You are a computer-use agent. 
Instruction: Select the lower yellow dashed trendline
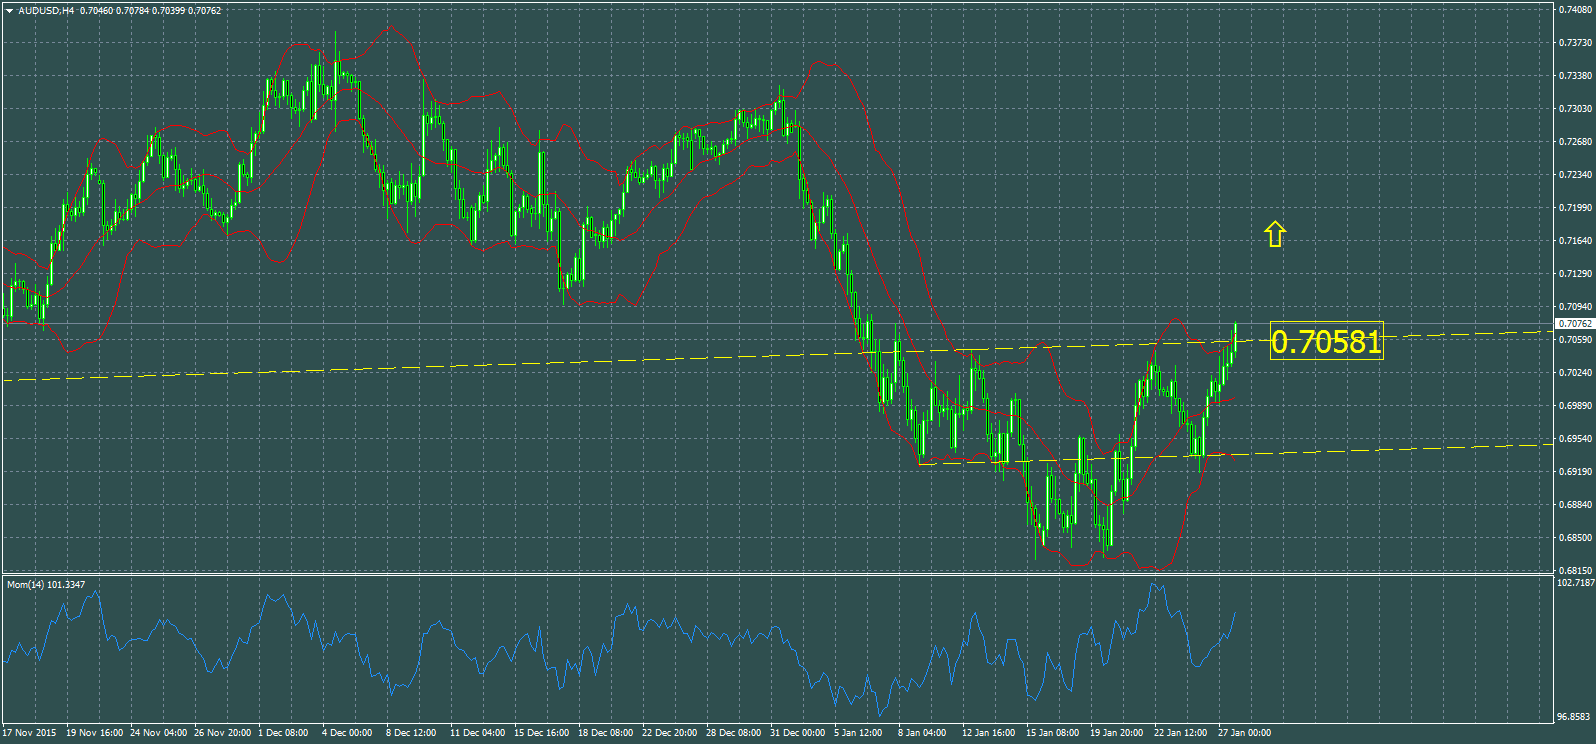pyautogui.click(x=1400, y=449)
